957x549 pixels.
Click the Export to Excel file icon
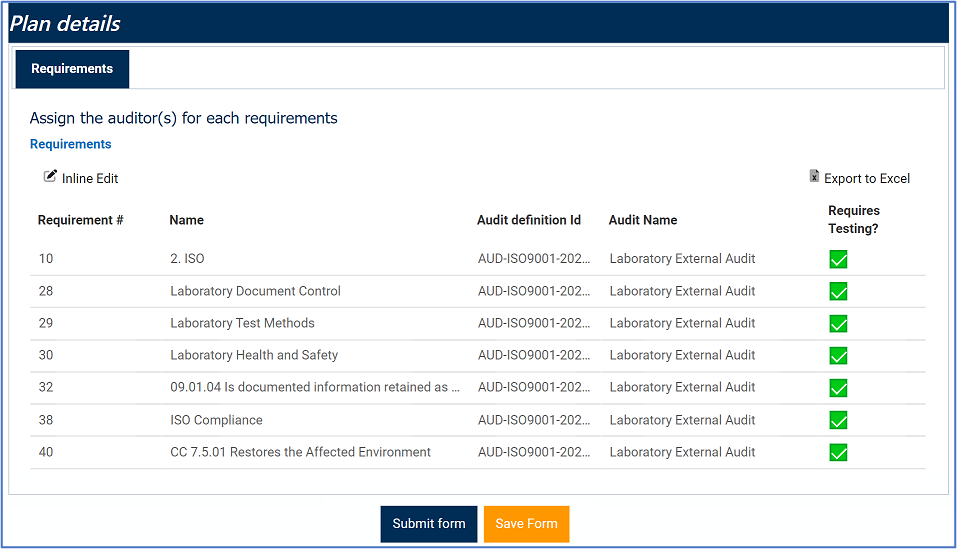[814, 177]
